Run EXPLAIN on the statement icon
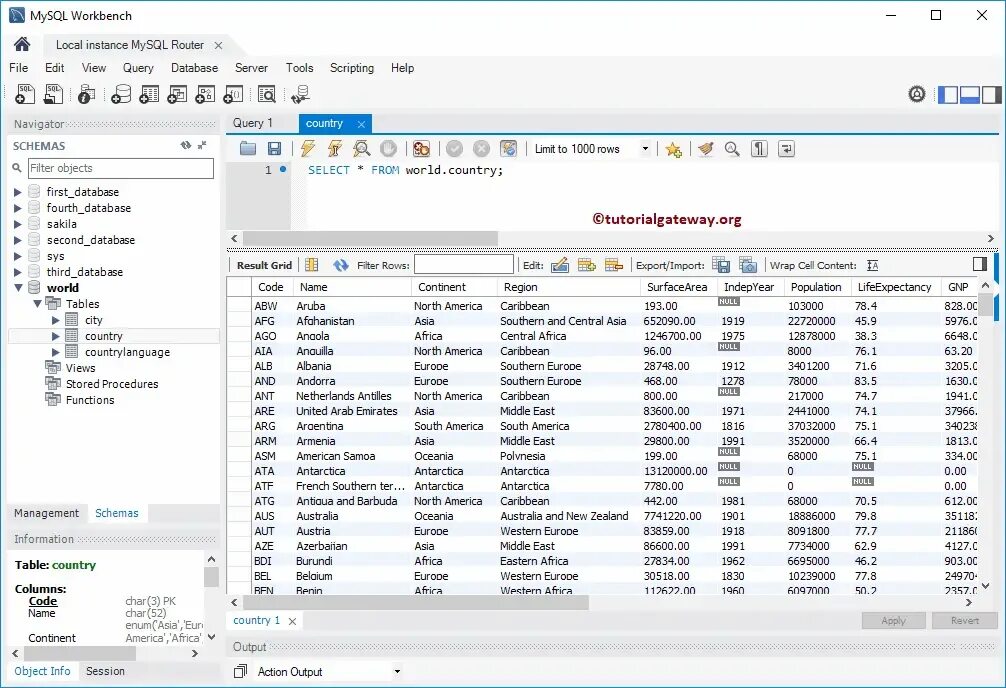This screenshot has height=688, width=1006. coord(362,149)
